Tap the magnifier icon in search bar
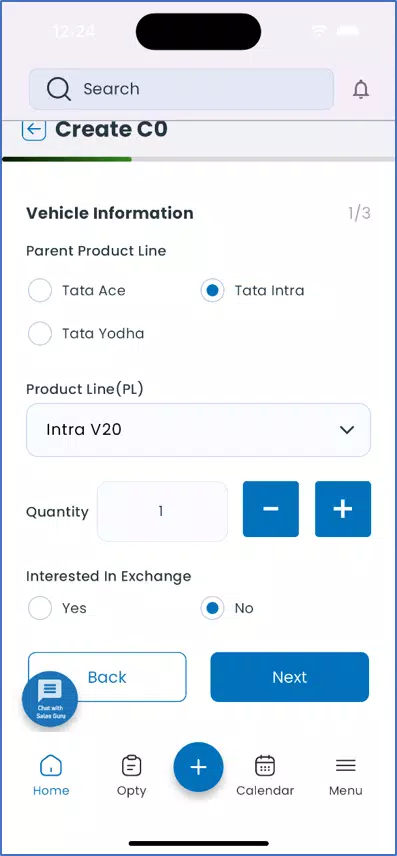Screen dimensions: 397x856 point(58,89)
